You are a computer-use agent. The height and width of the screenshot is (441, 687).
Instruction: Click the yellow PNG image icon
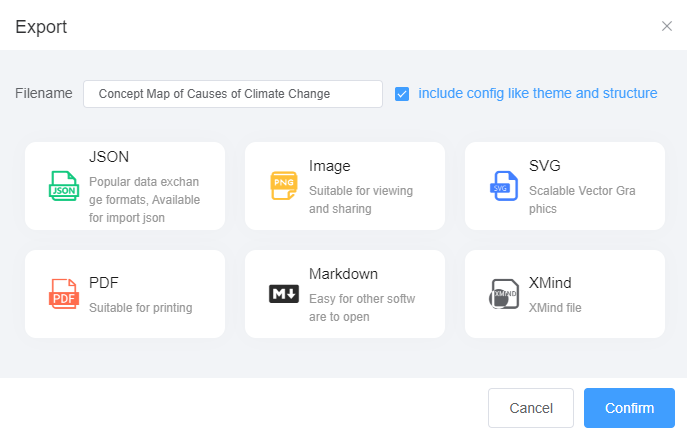click(x=284, y=186)
